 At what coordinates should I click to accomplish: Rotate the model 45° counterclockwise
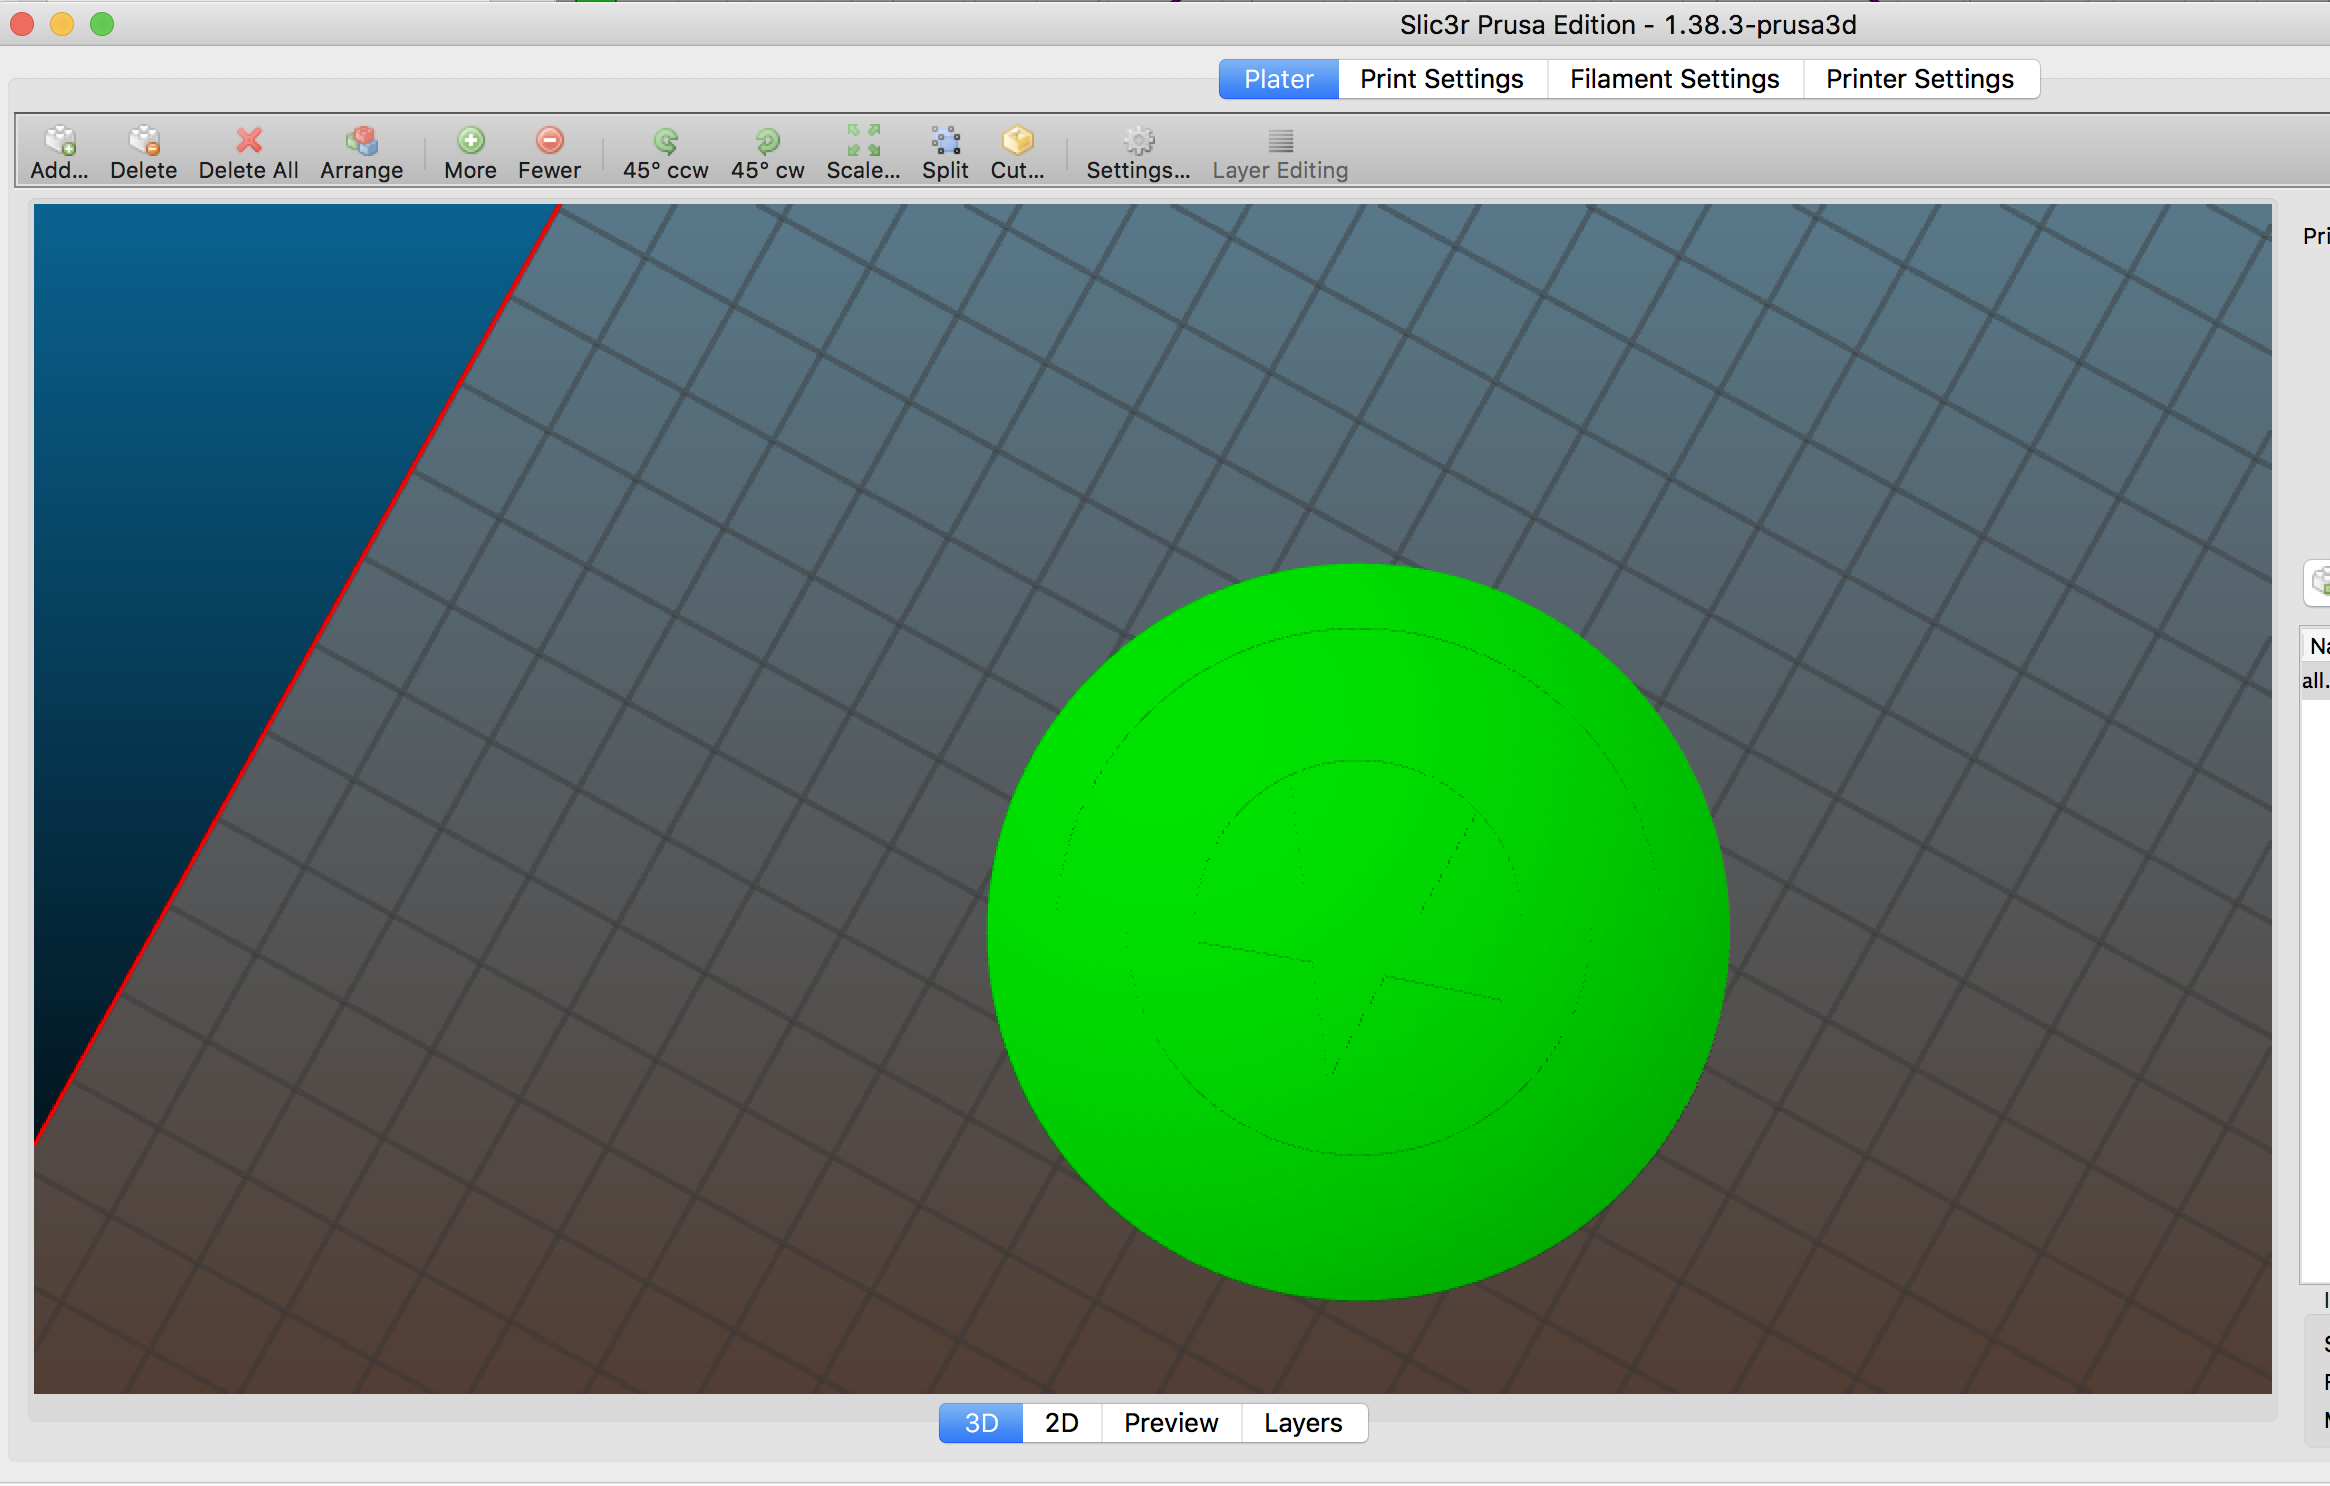[663, 151]
